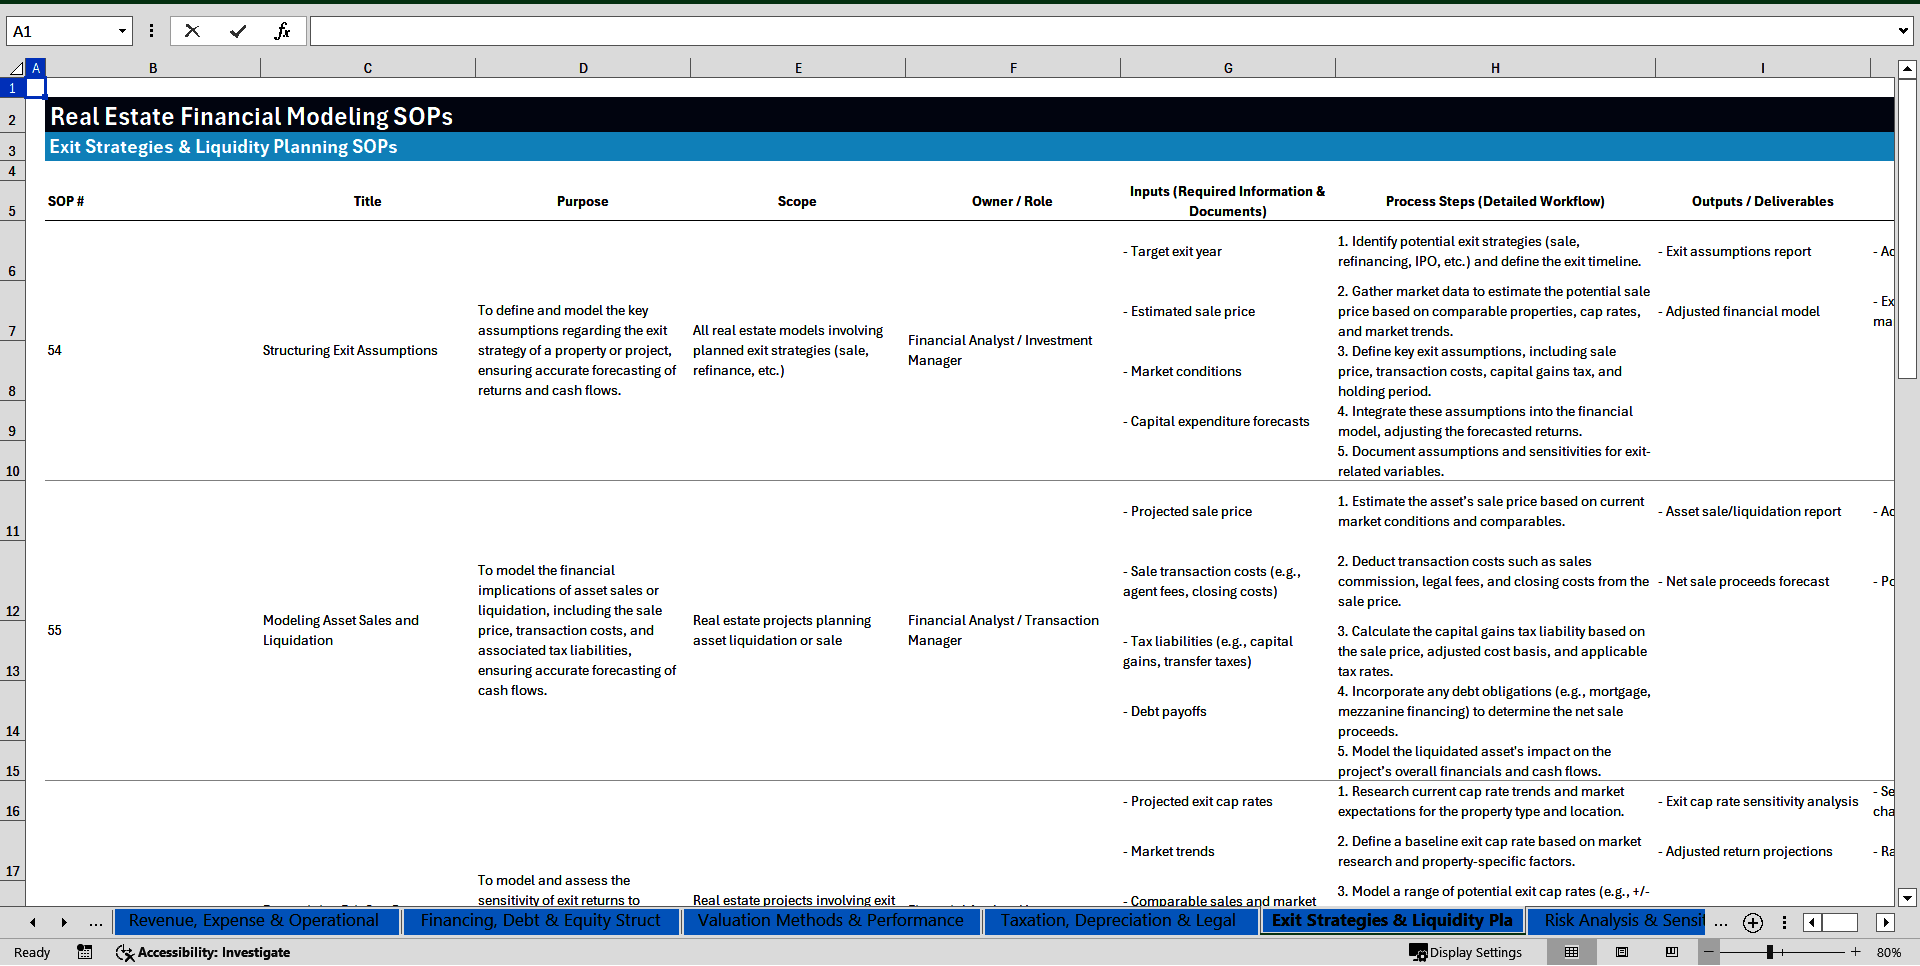Screen dimensions: 1920x966
Task: Open the All Sheets vertical ellipsis menu
Action: pyautogui.click(x=1785, y=922)
